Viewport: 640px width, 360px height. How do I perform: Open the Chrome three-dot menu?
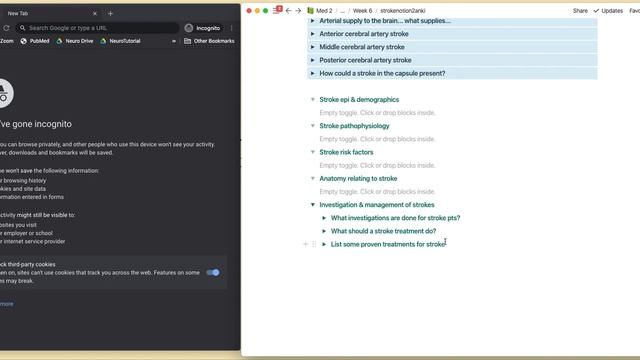coord(231,28)
